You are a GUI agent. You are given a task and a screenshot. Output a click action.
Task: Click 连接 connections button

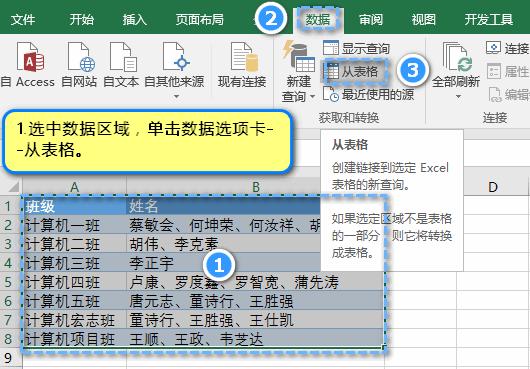coord(507,48)
